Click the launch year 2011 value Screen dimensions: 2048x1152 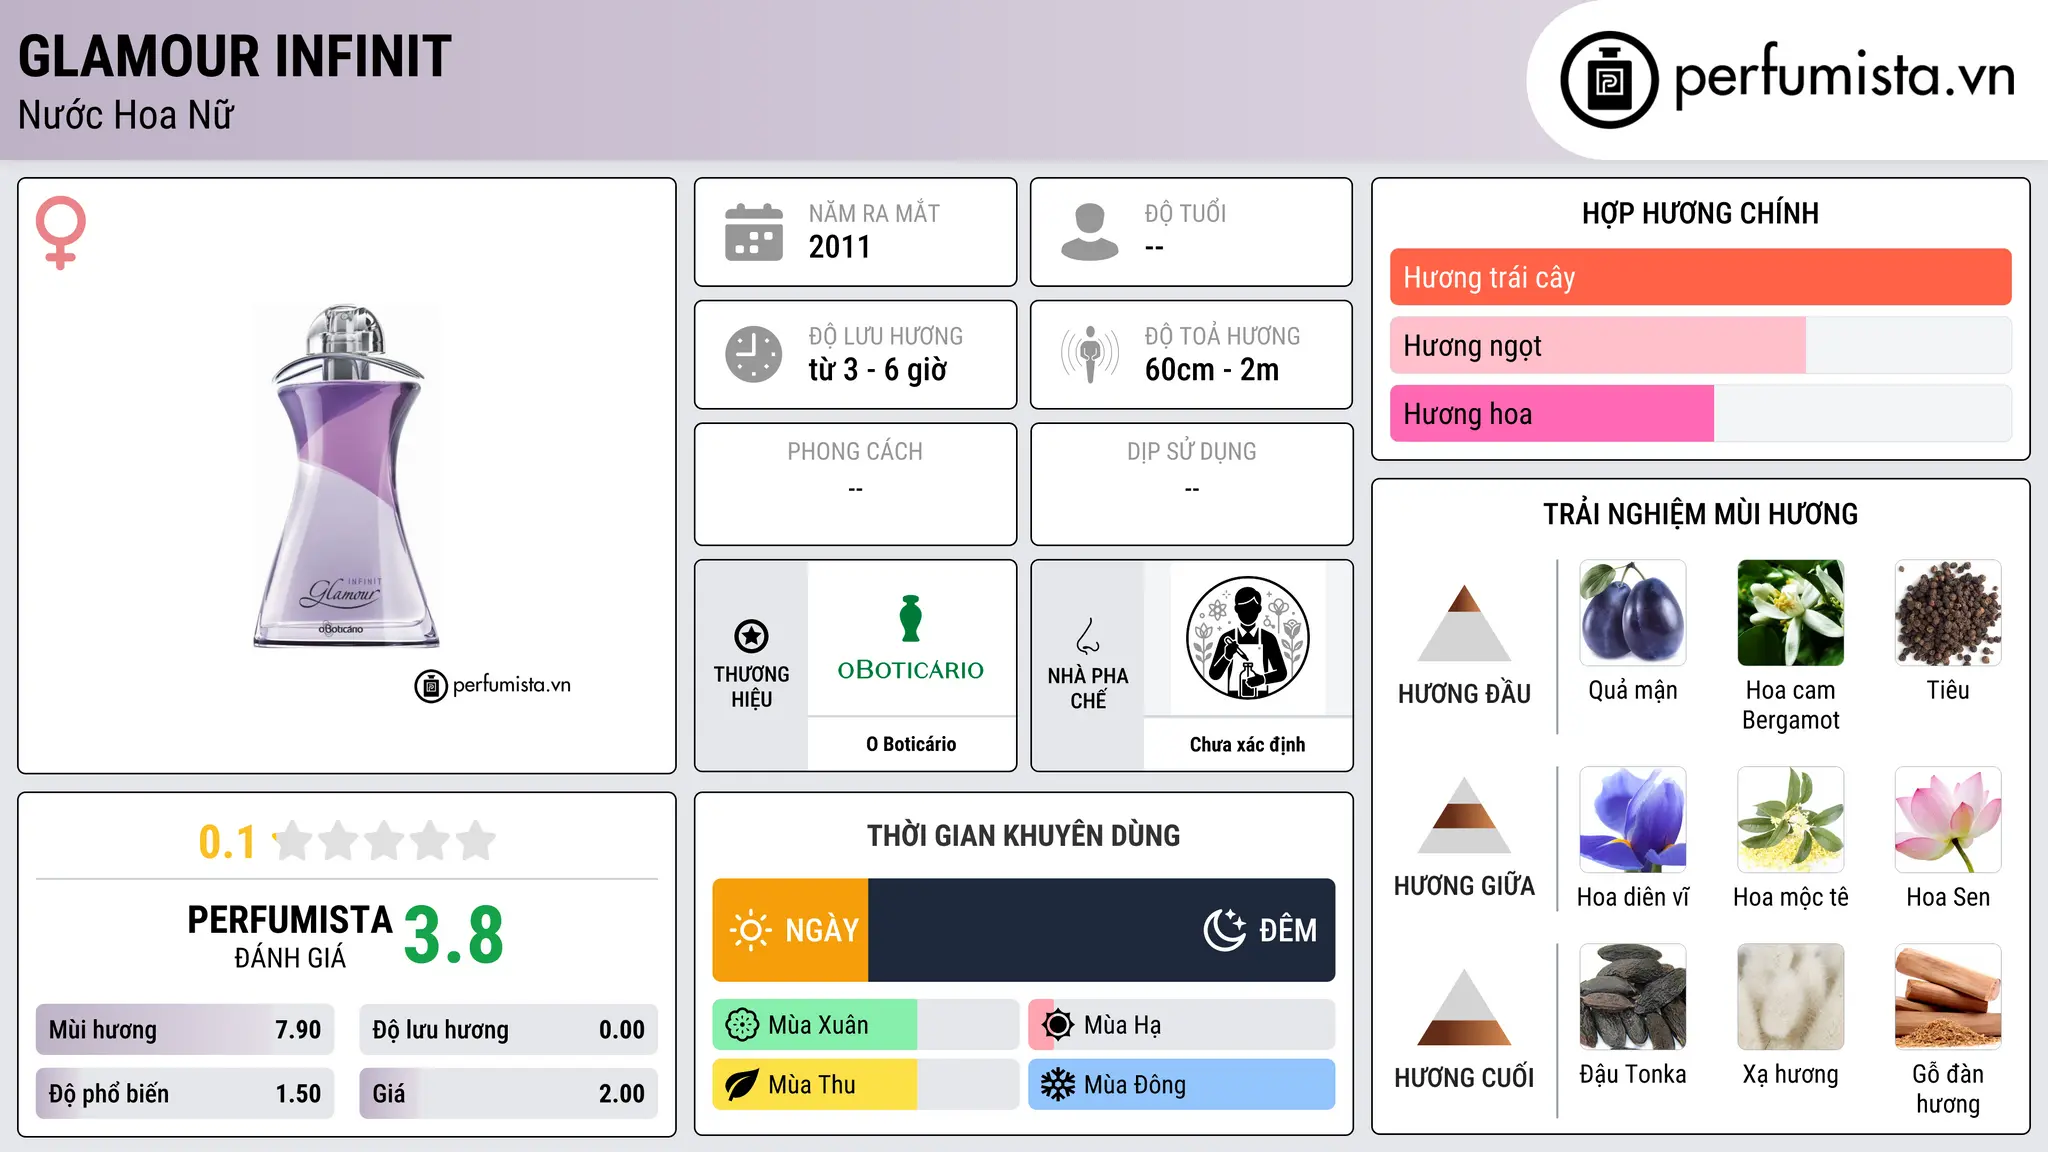click(840, 247)
